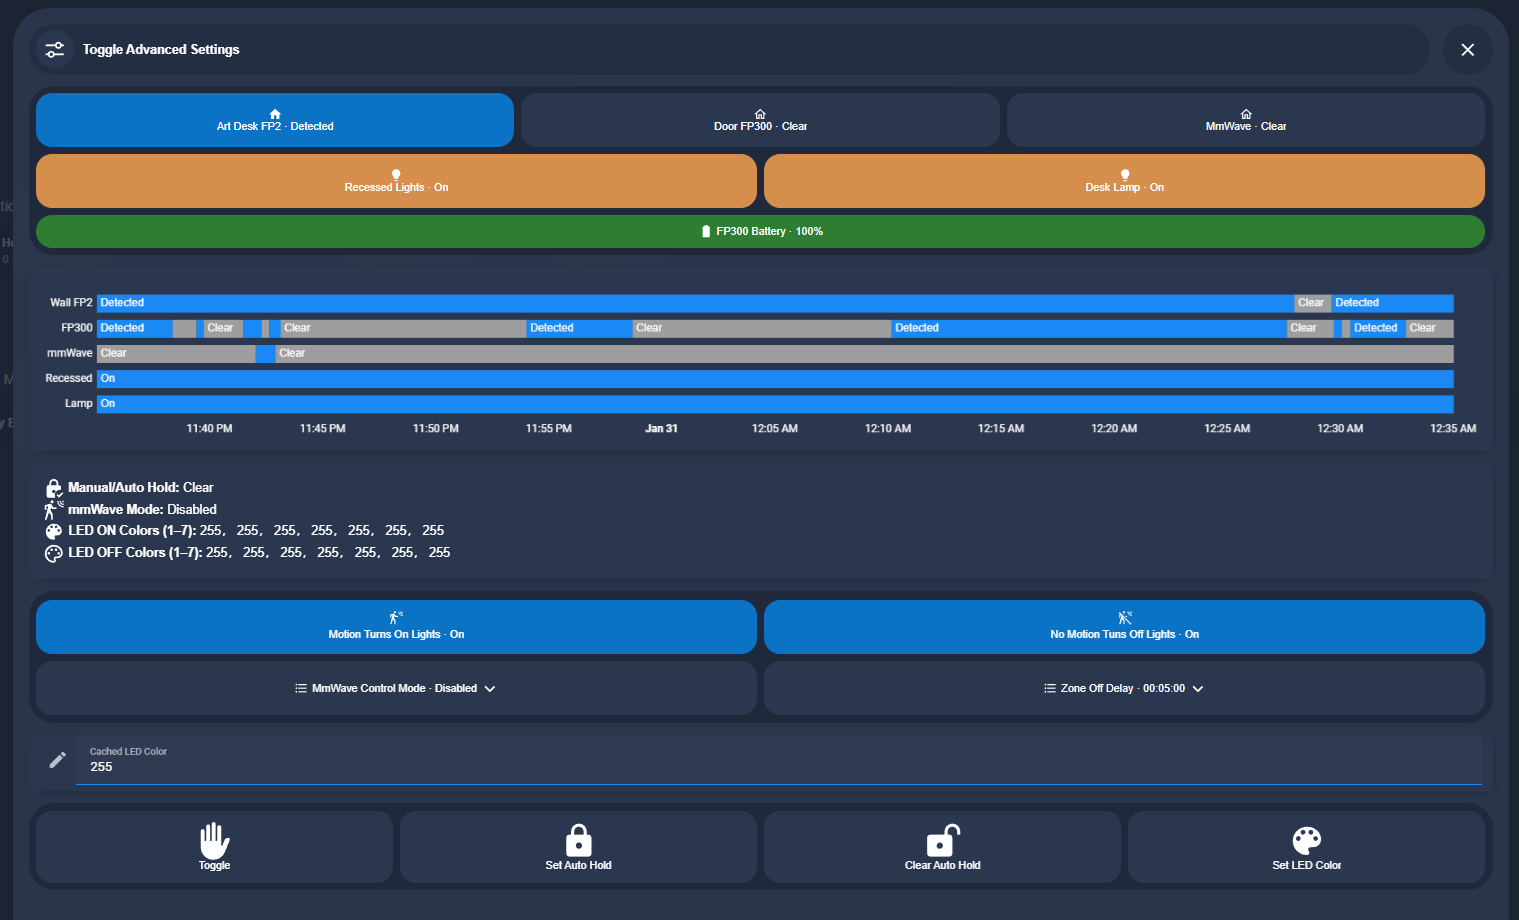Close the settings dialog with X
1519x920 pixels.
[x=1467, y=50]
